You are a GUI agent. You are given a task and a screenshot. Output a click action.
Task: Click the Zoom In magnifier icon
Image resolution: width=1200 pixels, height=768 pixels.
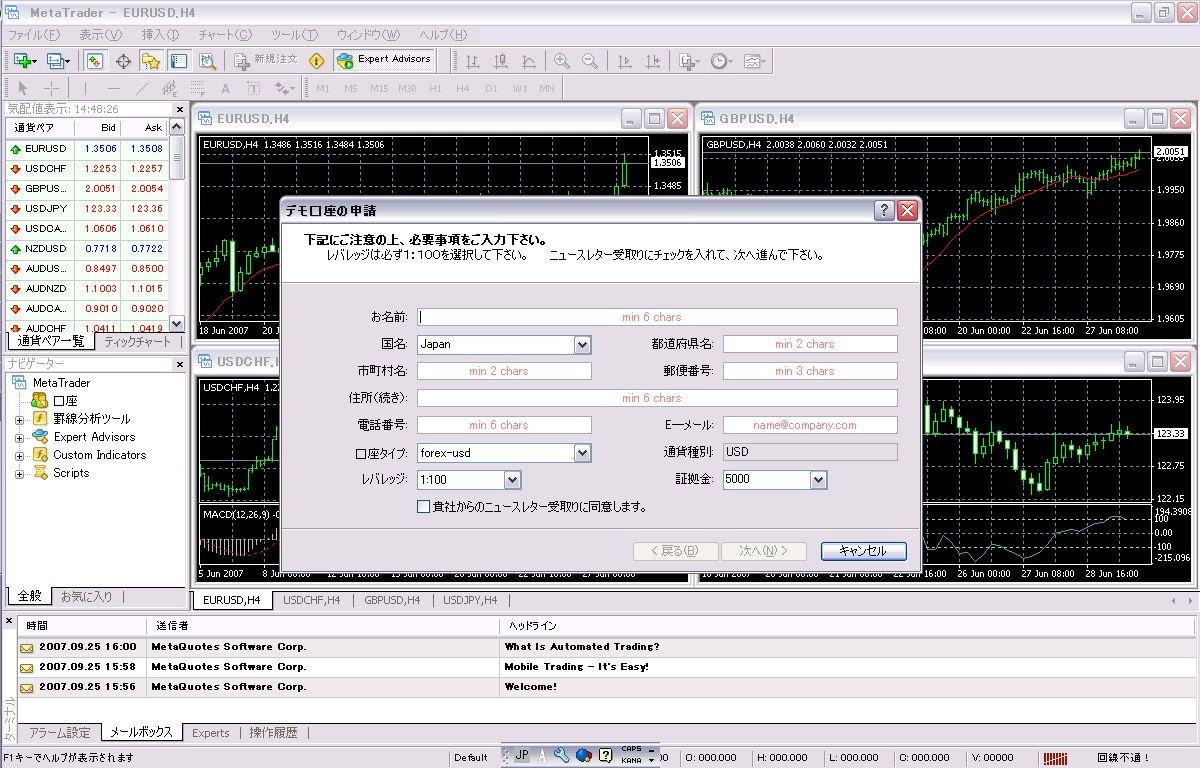[x=562, y=61]
